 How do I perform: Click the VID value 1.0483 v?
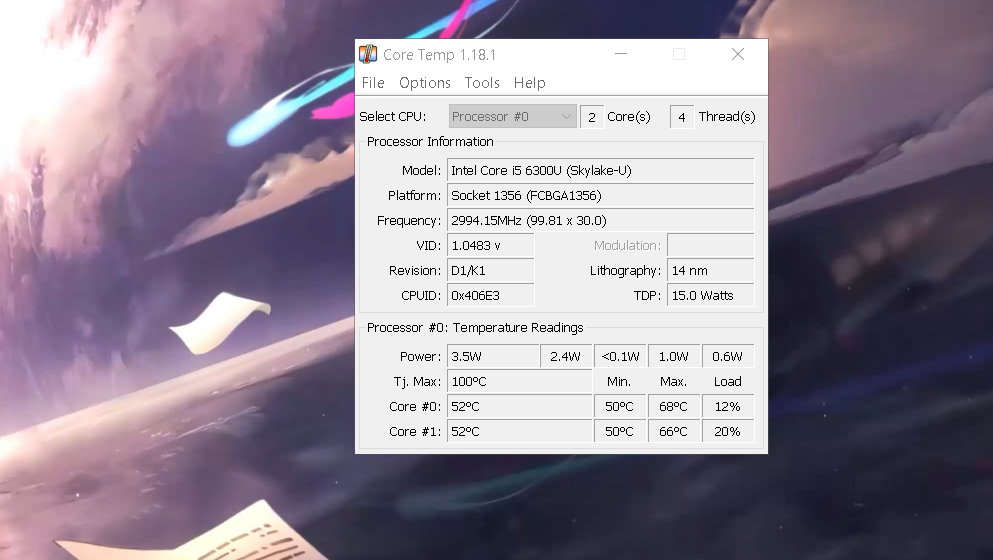click(491, 246)
